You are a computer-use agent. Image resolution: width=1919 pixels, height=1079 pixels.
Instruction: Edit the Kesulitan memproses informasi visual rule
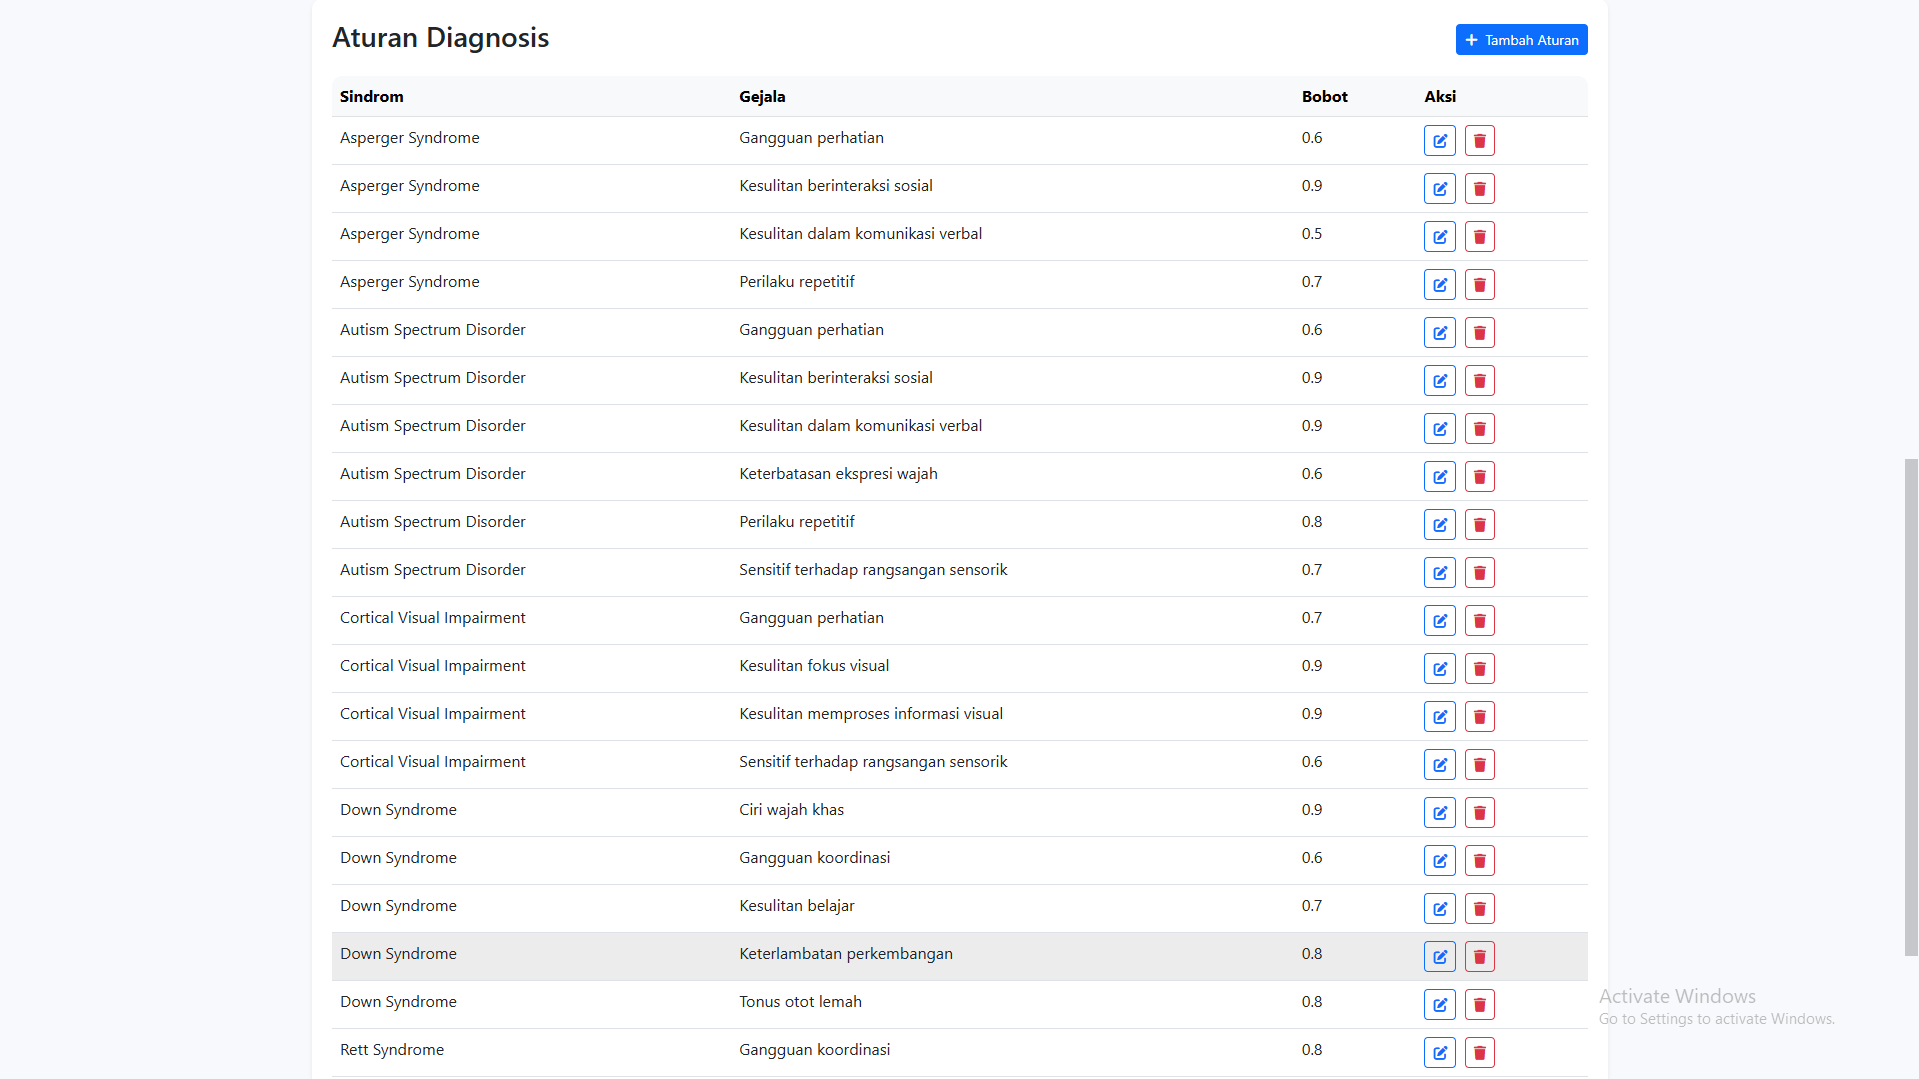coord(1440,717)
